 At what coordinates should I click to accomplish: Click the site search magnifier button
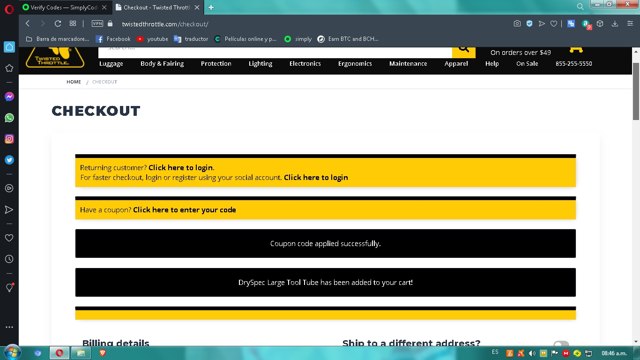tap(464, 52)
